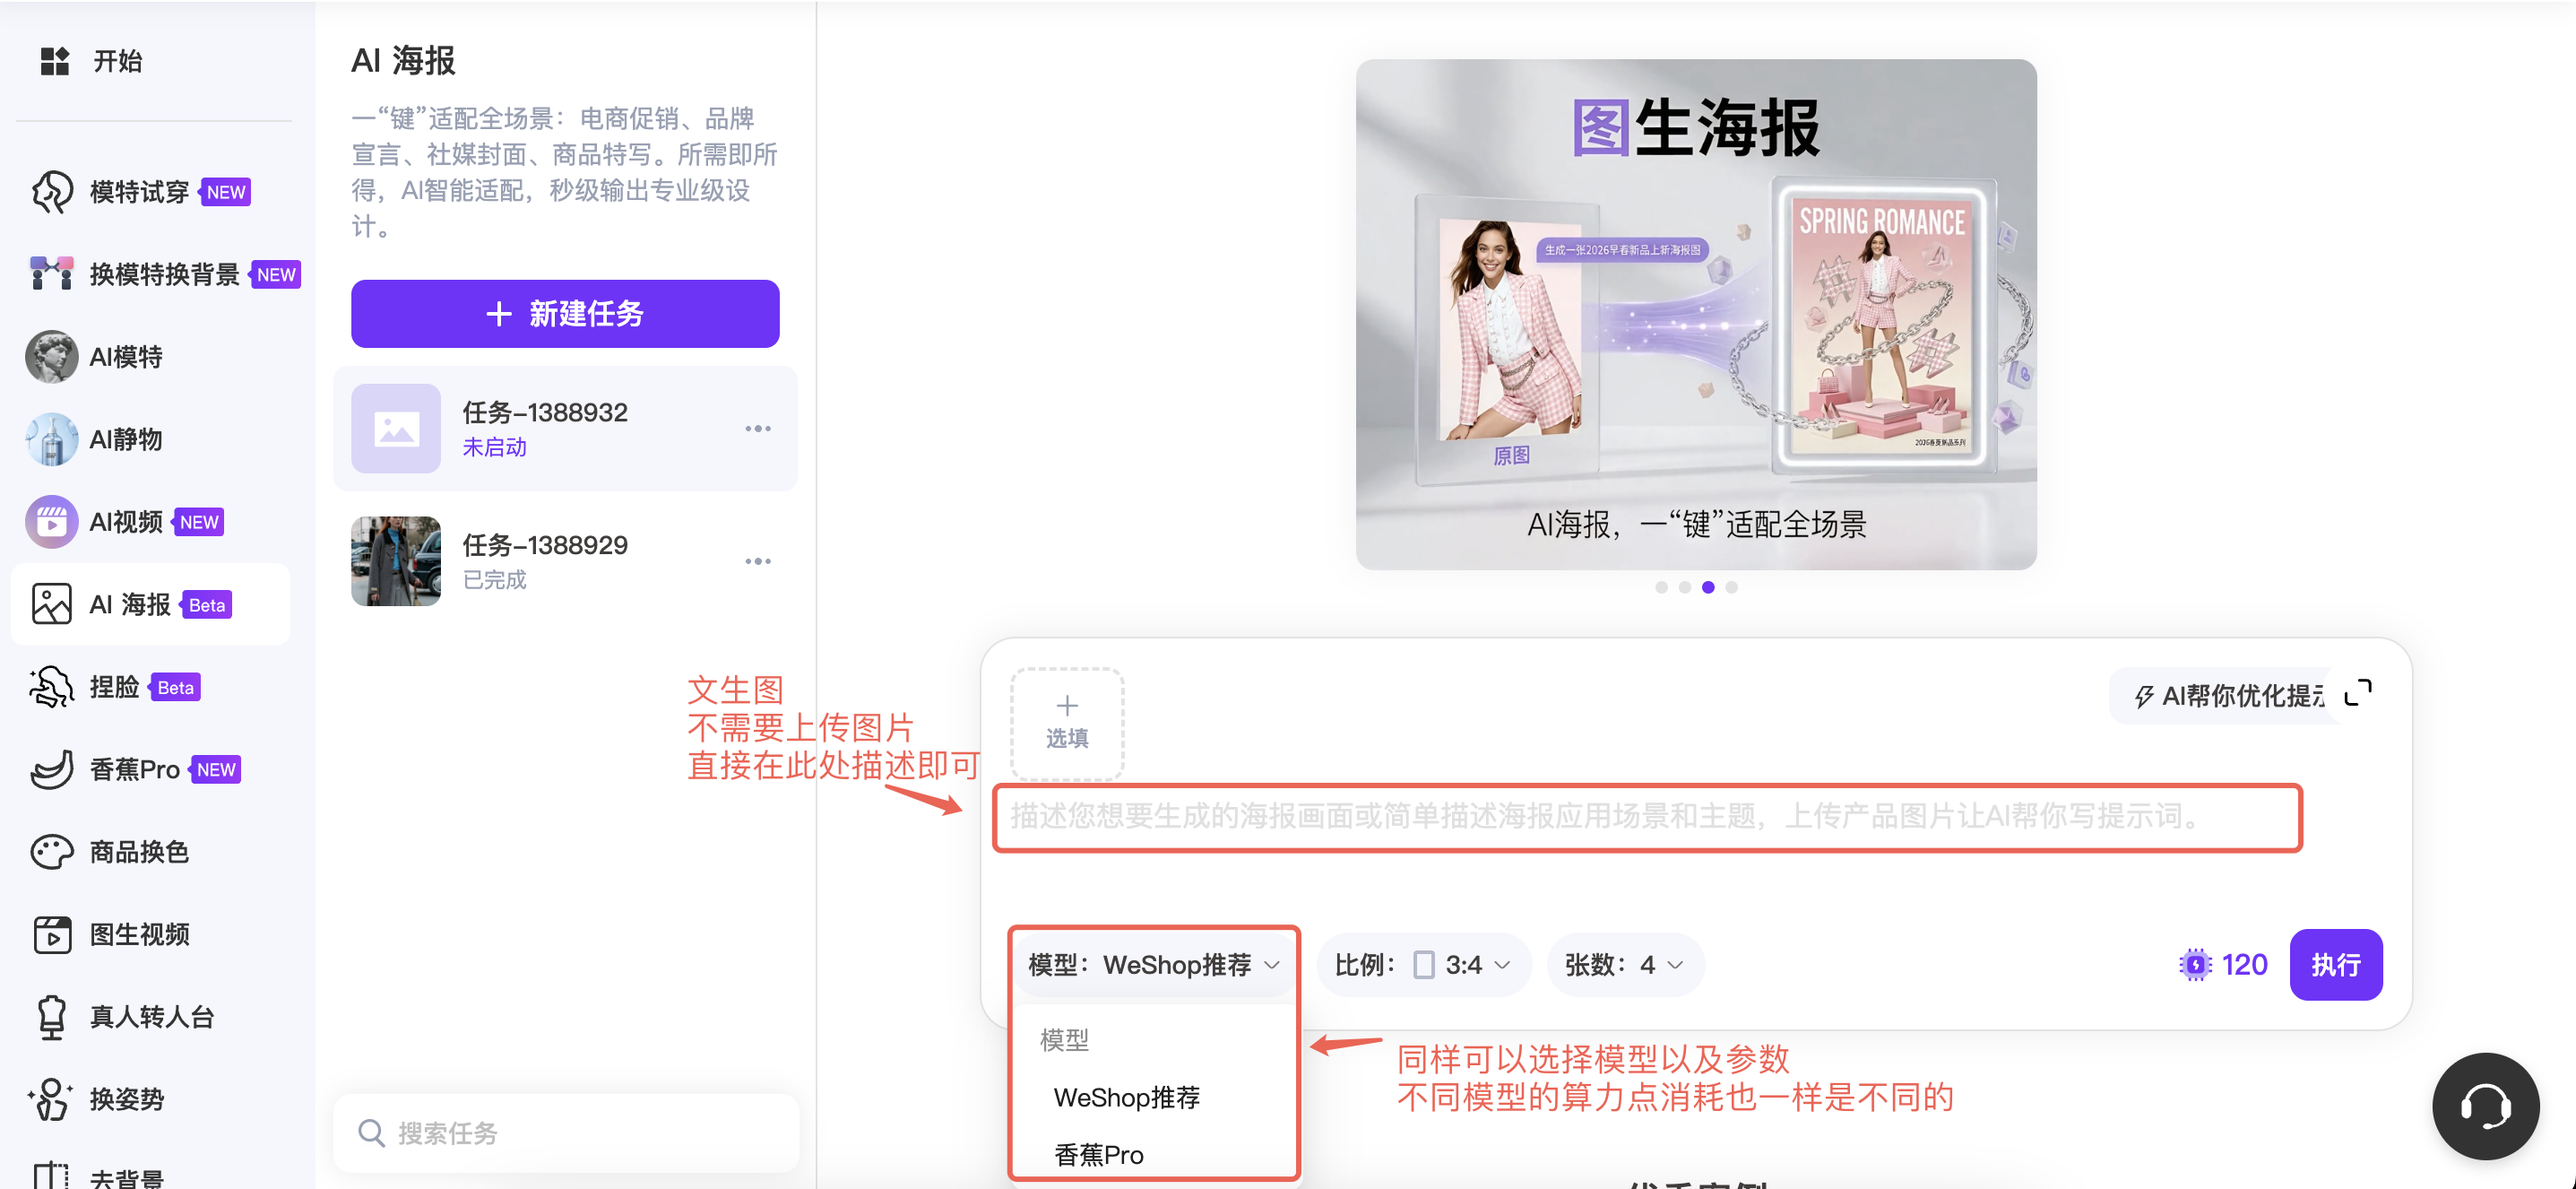
Task: Open the 商品换色 palette icon
Action: coord(51,851)
